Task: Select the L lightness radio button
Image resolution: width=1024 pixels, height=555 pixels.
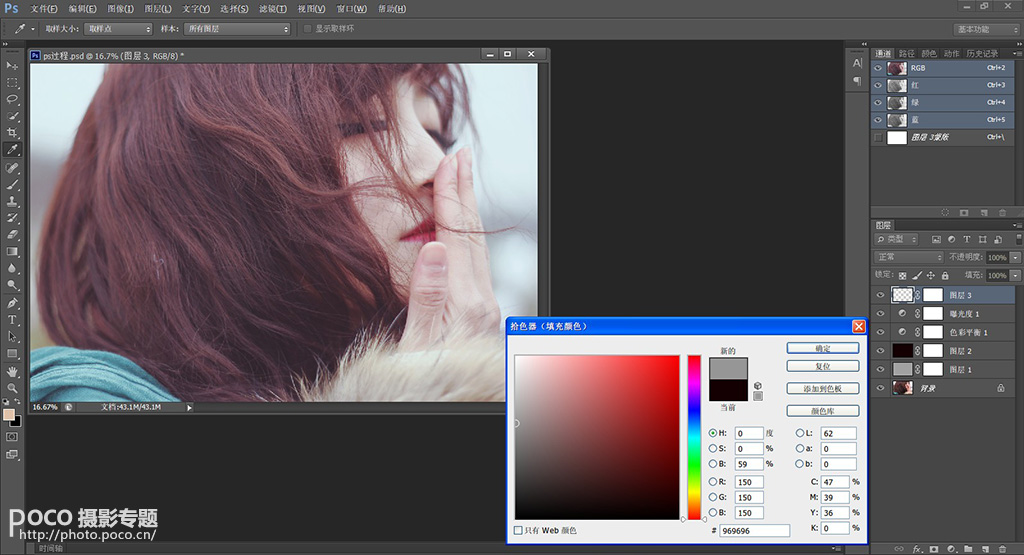Action: (799, 433)
